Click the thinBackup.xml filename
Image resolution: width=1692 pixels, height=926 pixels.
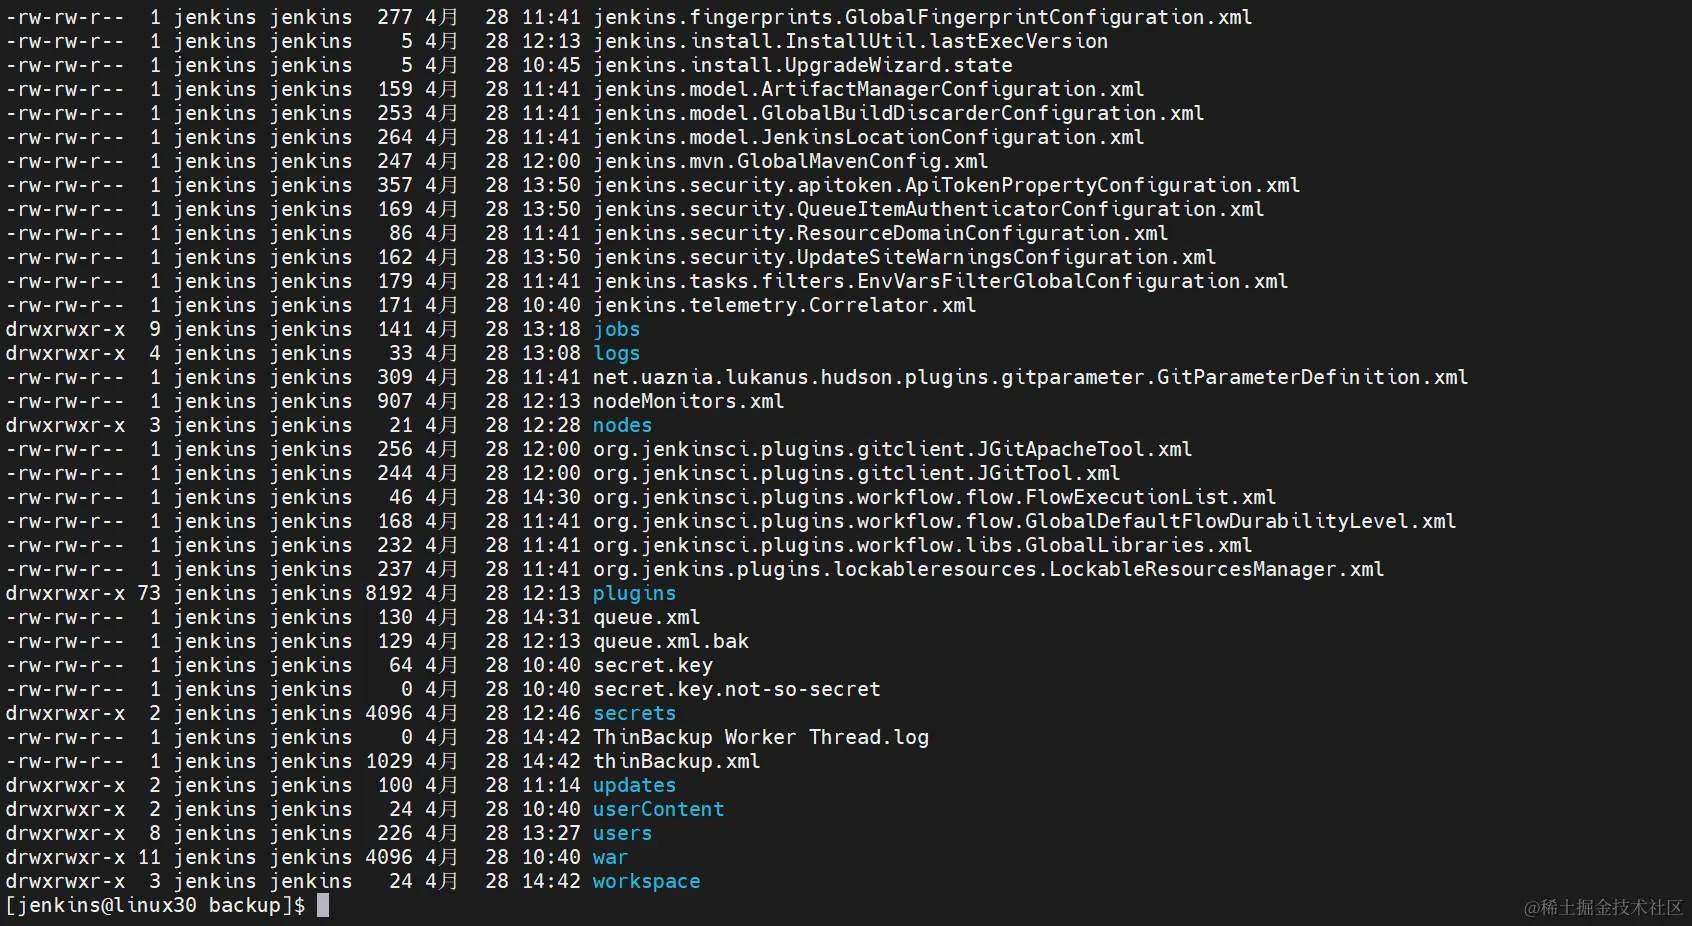point(676,761)
